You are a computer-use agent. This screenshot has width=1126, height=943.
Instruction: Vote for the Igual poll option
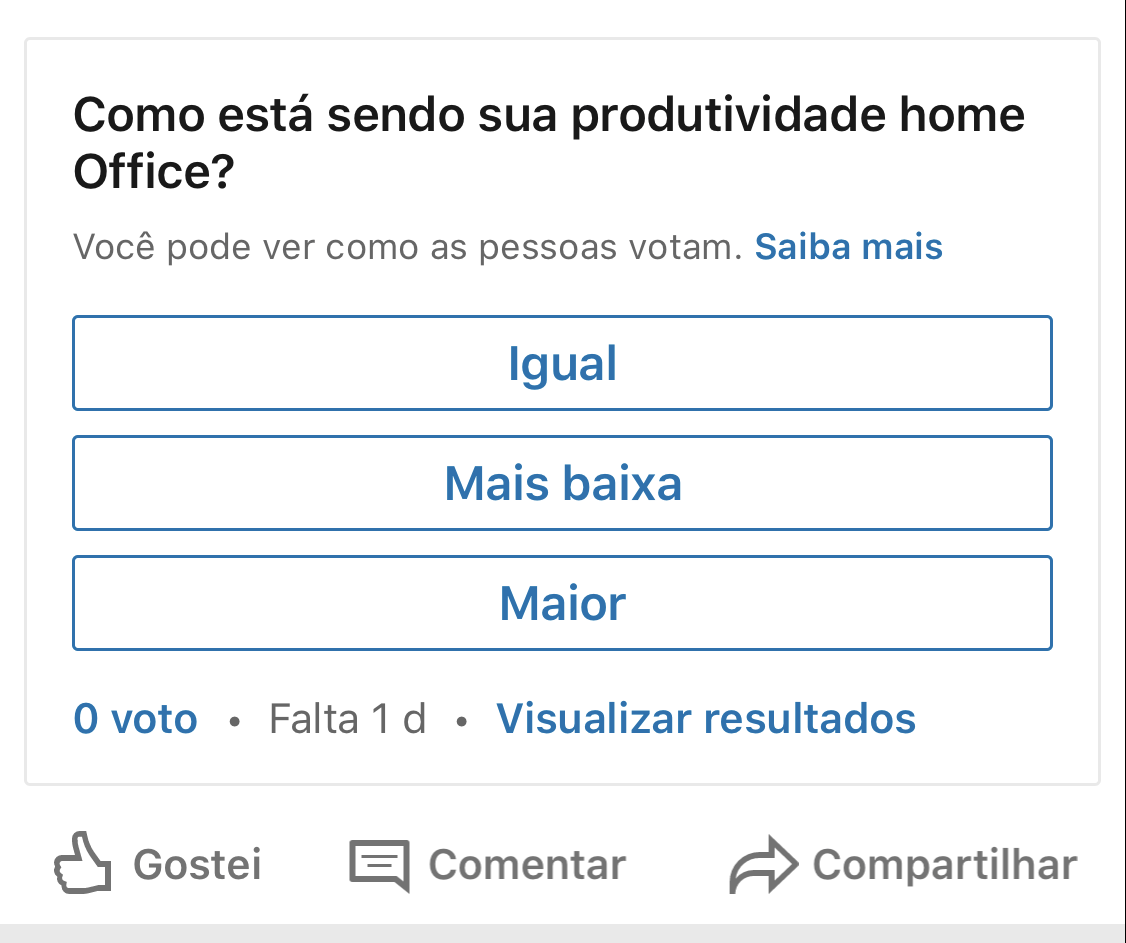pyautogui.click(x=562, y=363)
